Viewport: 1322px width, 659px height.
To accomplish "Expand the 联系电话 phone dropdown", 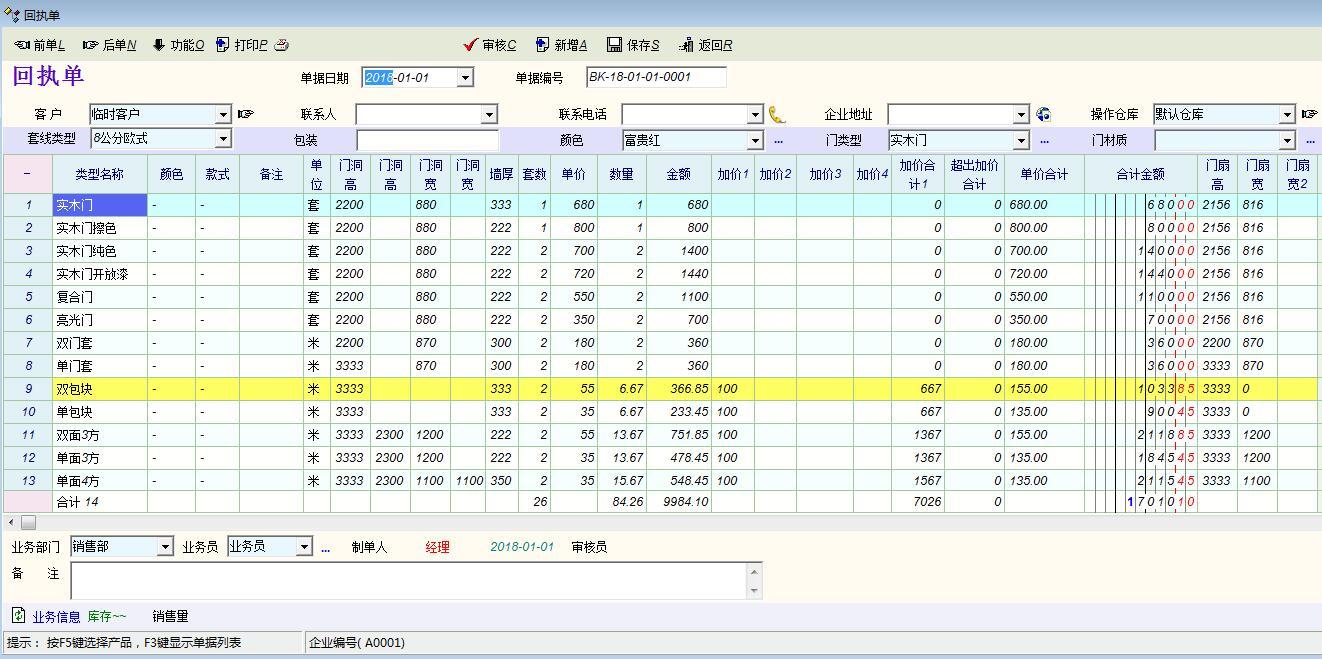I will pos(755,115).
